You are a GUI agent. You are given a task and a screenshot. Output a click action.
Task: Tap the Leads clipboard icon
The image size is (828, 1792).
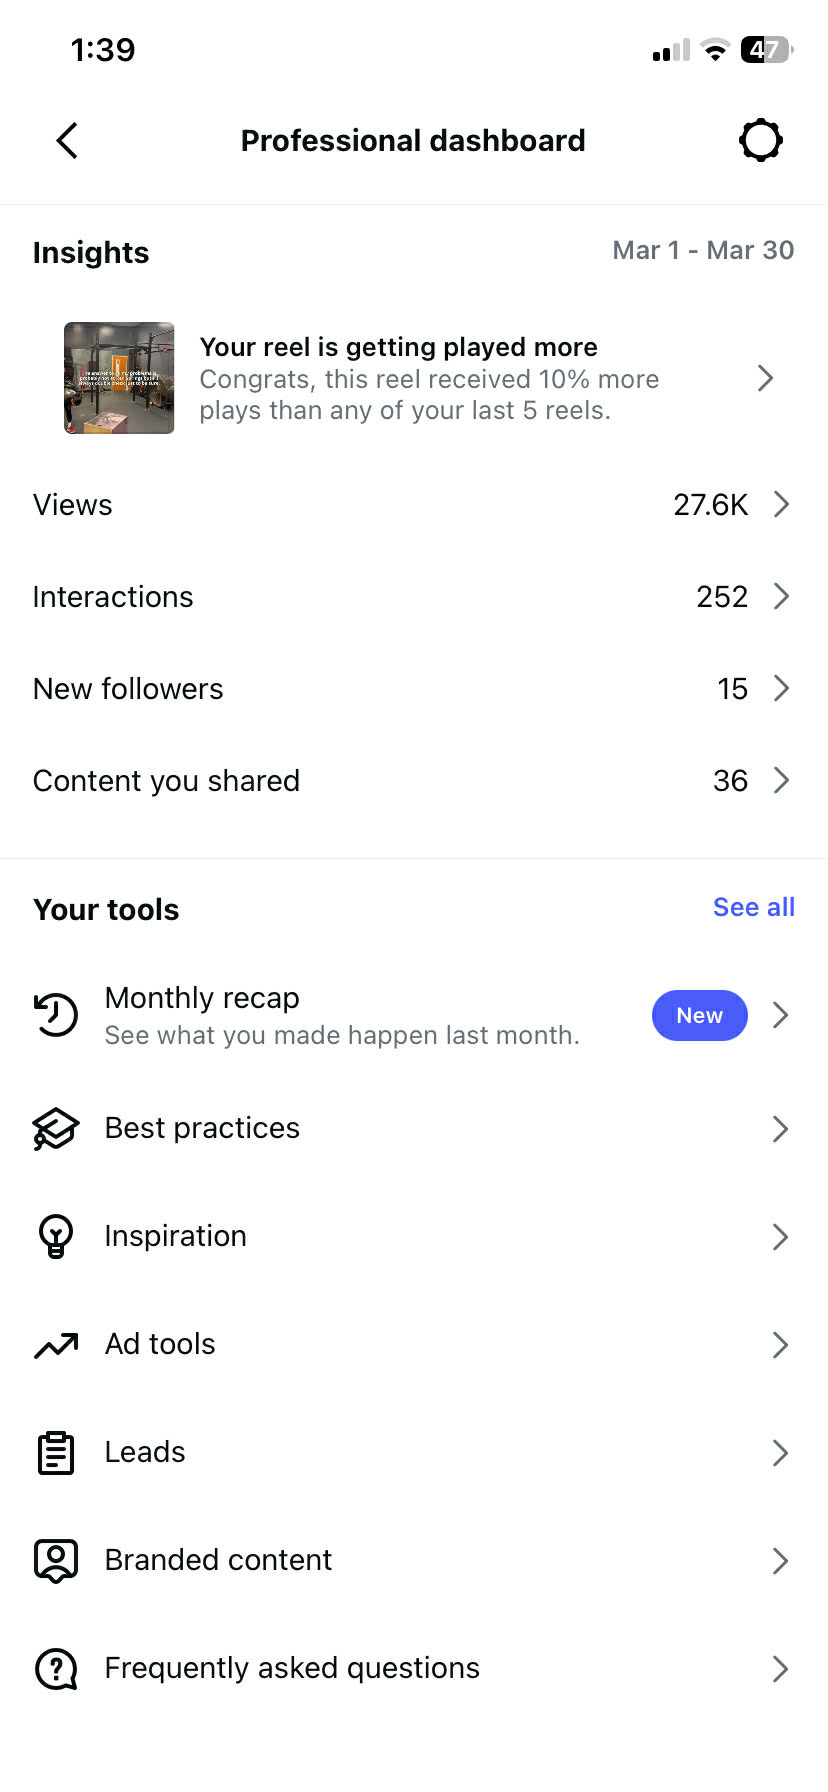(56, 1453)
